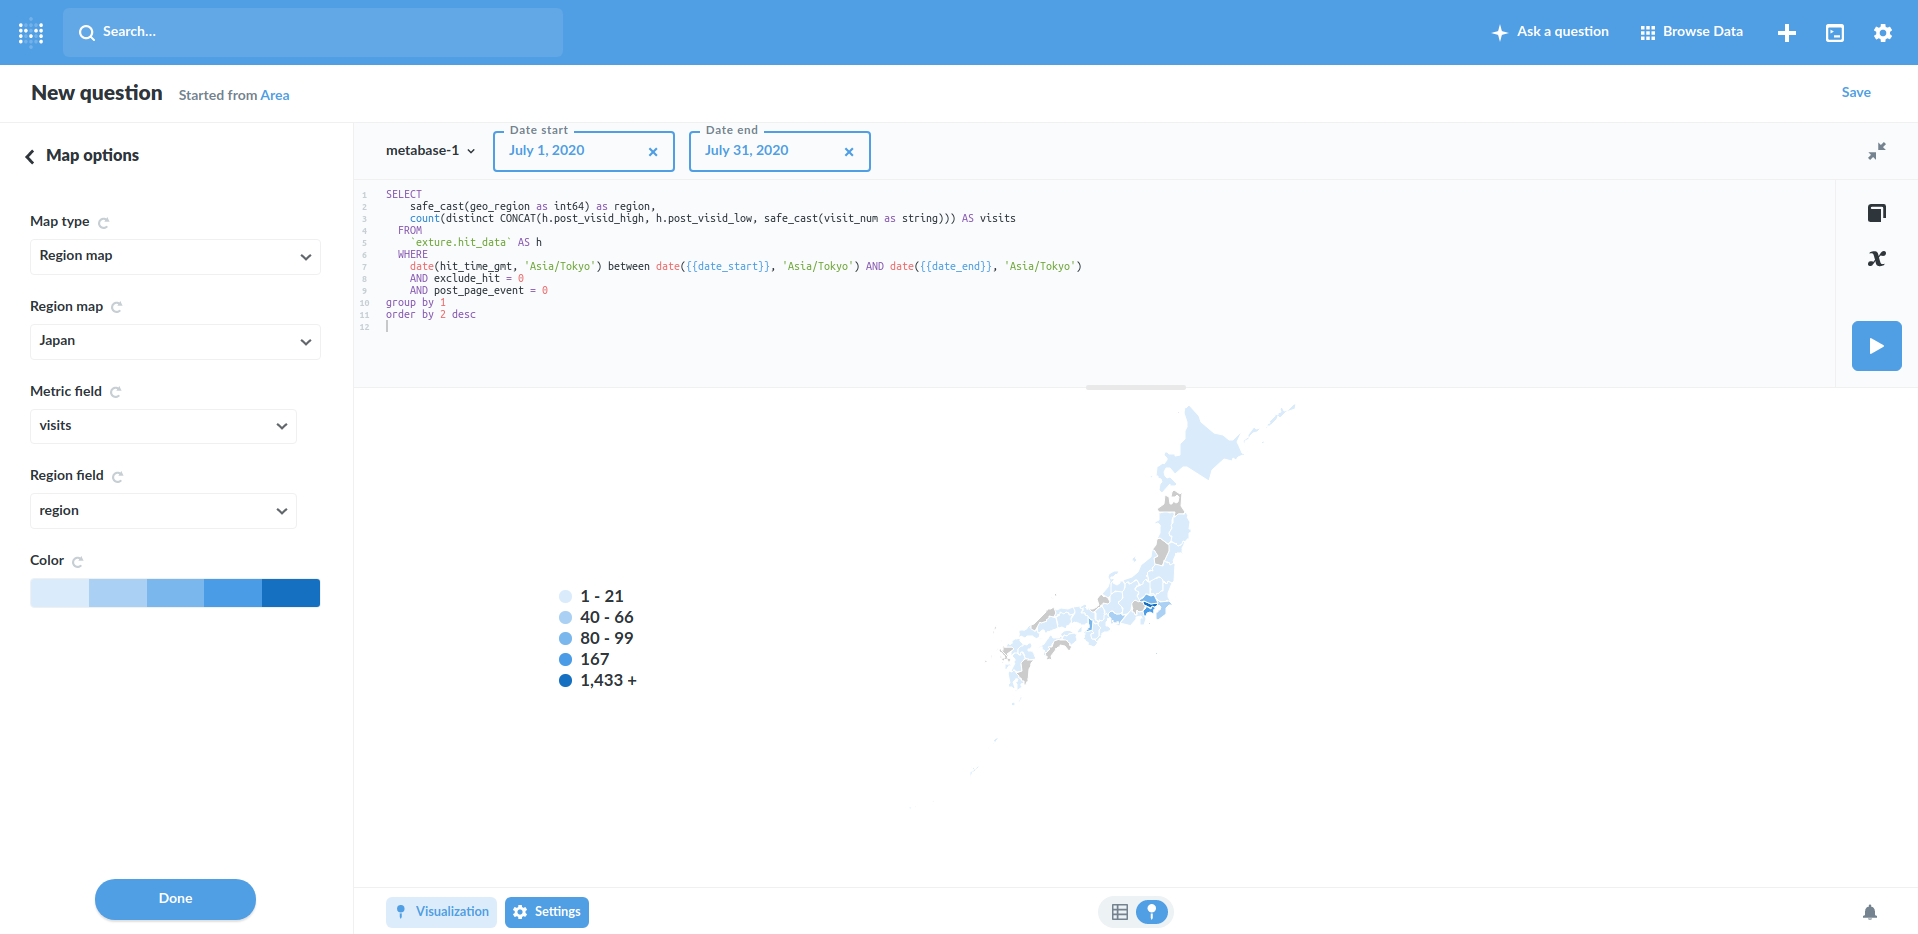Click the Metabase logo in the top bar

(30, 31)
